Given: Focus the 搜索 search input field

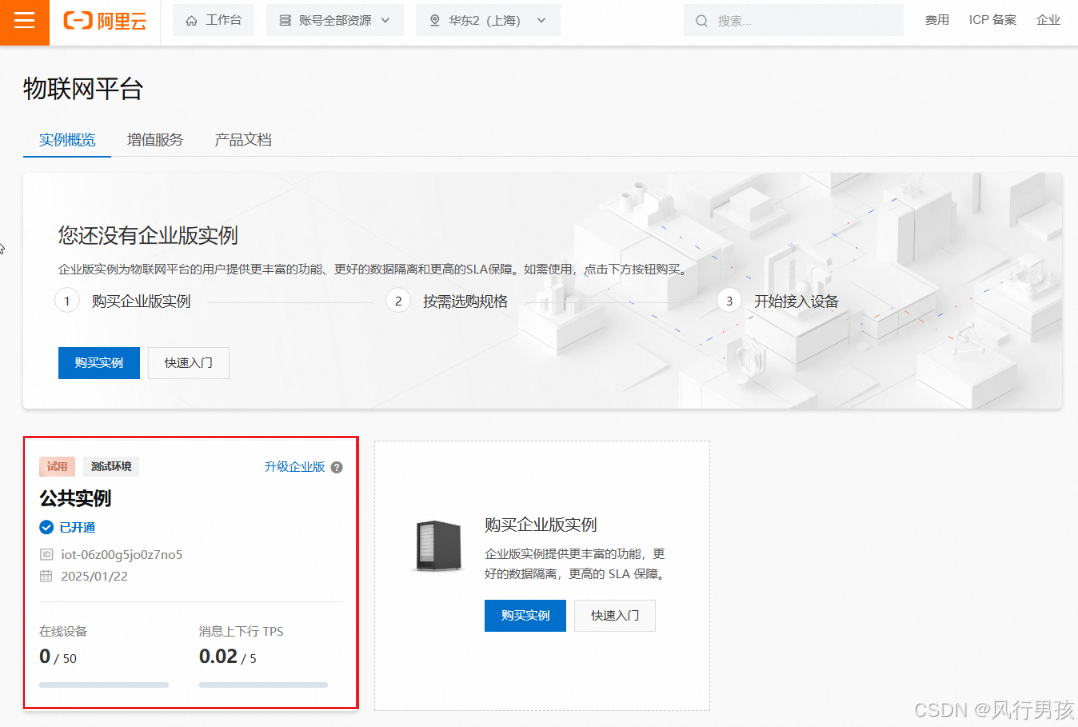Looking at the screenshot, I should click(x=793, y=21).
